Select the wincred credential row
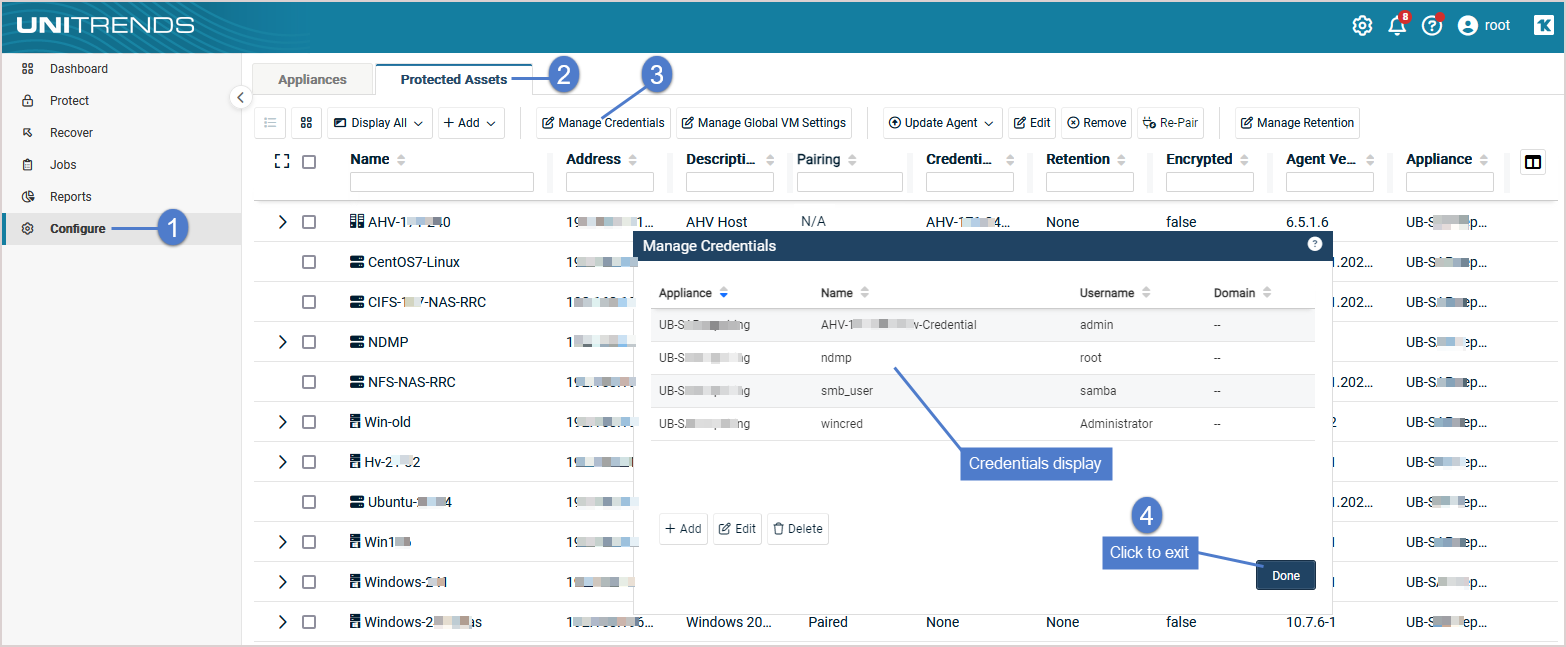1566x647 pixels. click(x=982, y=424)
